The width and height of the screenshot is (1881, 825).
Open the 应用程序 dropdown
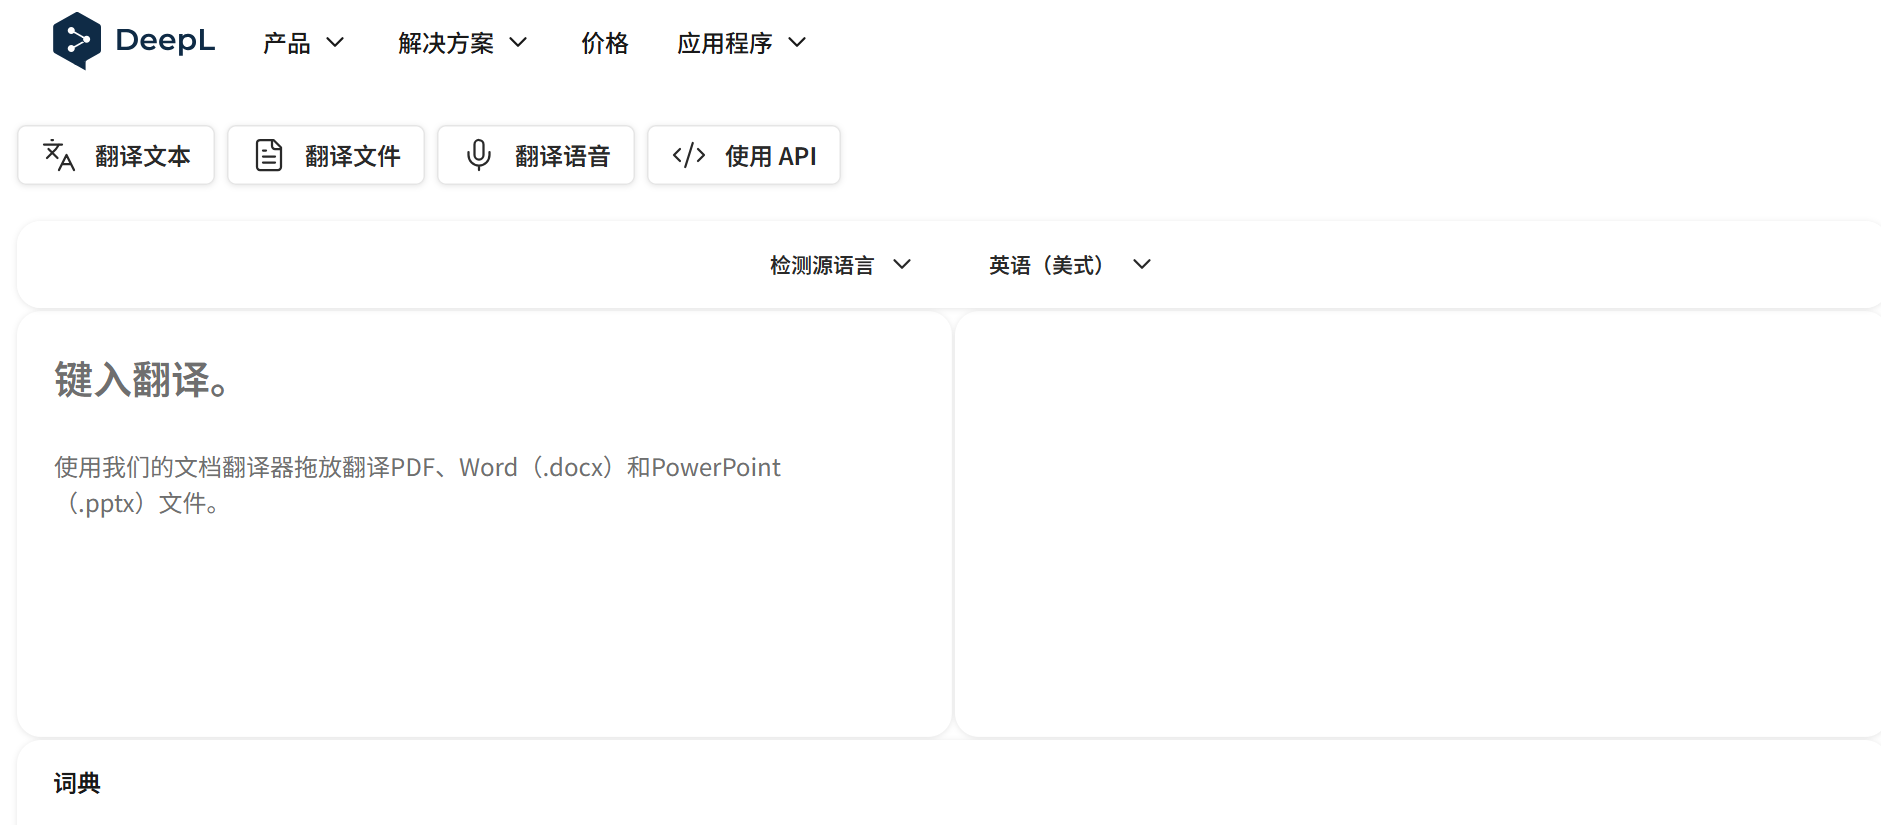pos(742,43)
